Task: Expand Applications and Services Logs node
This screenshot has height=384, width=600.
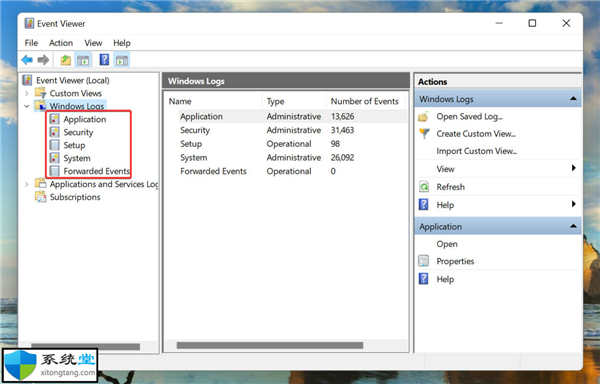Action: [27, 184]
